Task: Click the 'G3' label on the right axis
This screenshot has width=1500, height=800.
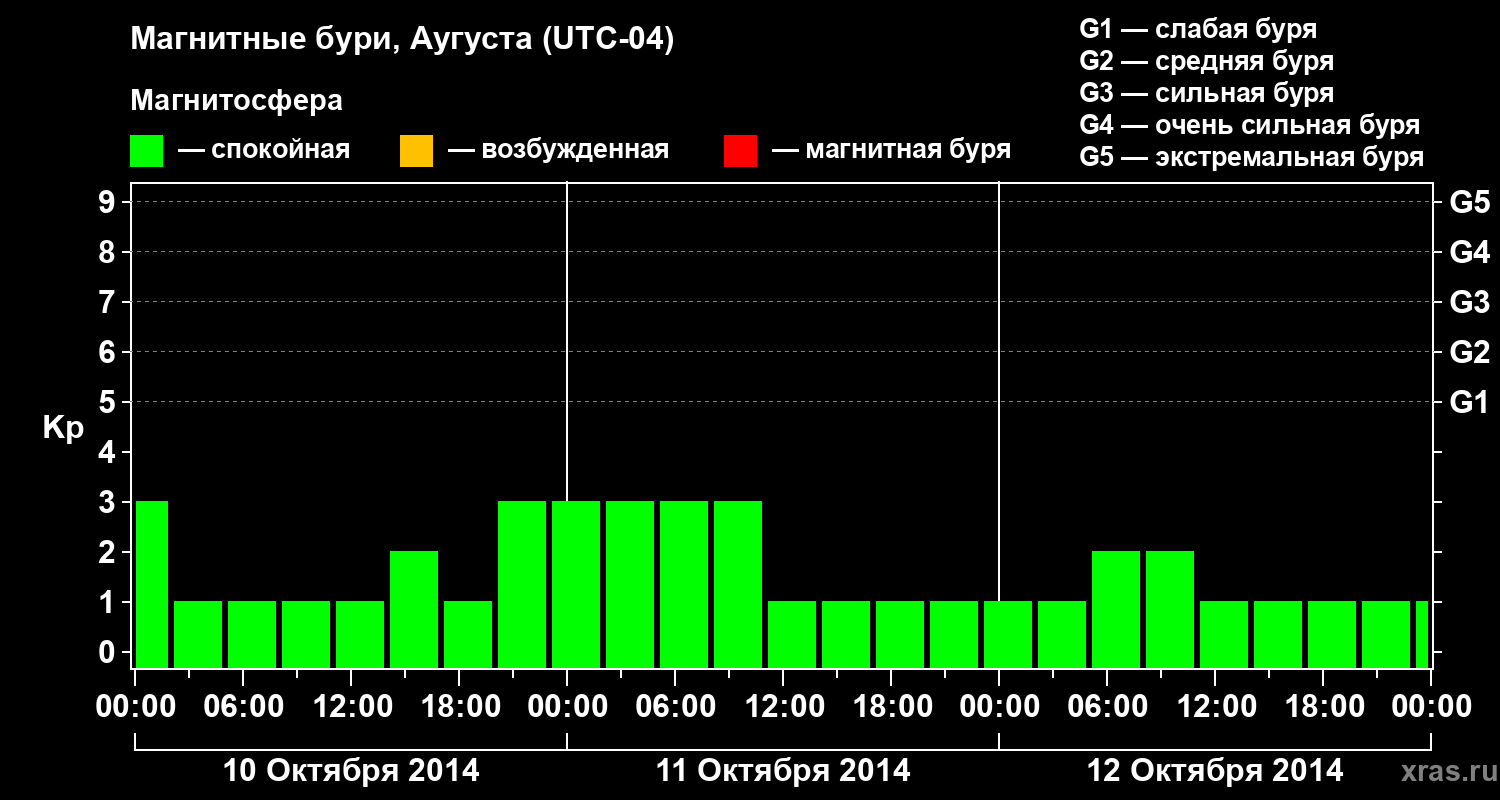Action: (x=1469, y=302)
